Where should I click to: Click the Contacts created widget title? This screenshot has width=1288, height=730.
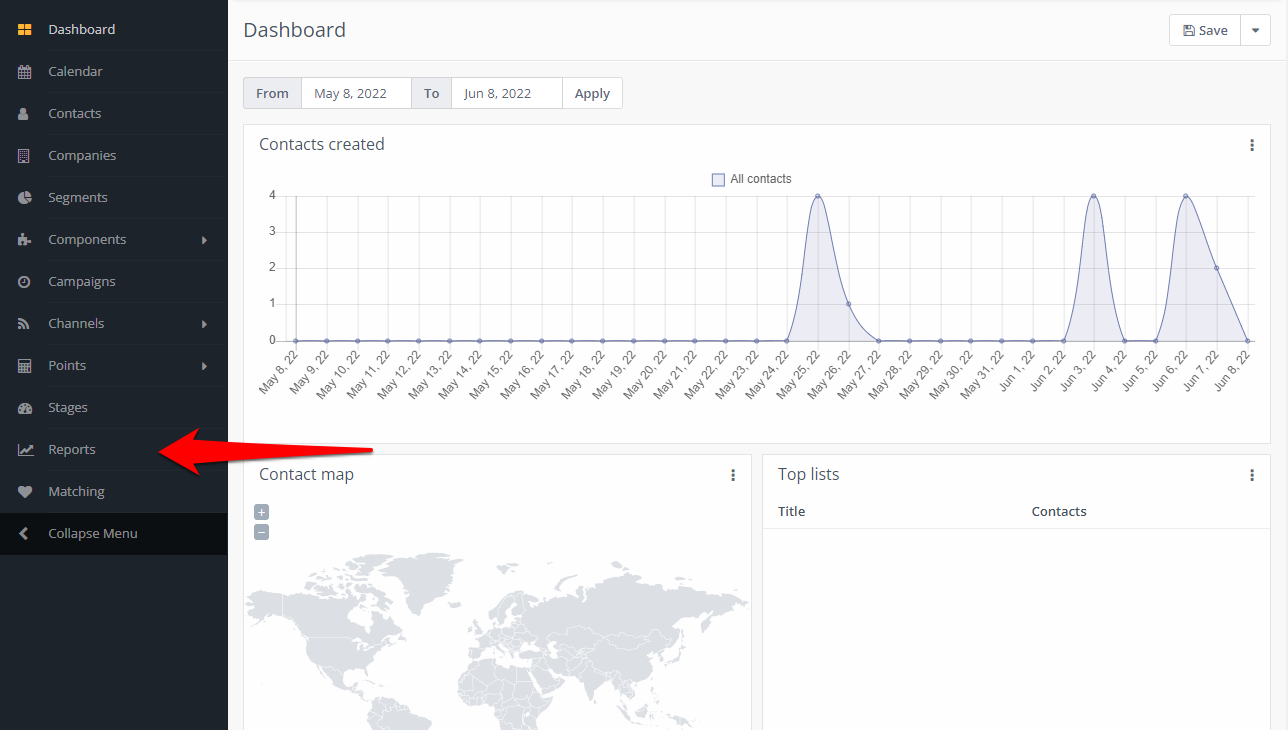[322, 144]
